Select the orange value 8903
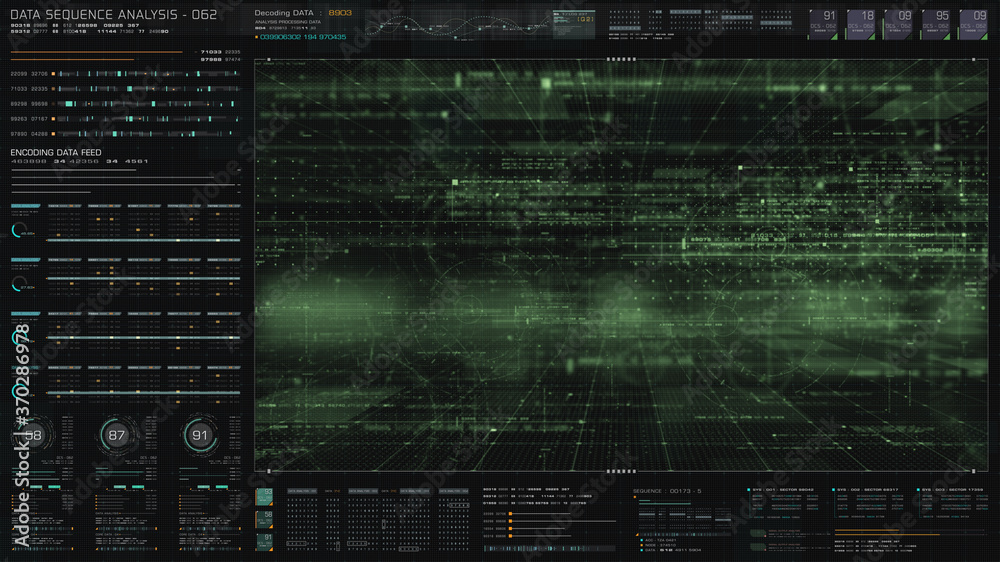This screenshot has width=1000, height=562. point(340,13)
